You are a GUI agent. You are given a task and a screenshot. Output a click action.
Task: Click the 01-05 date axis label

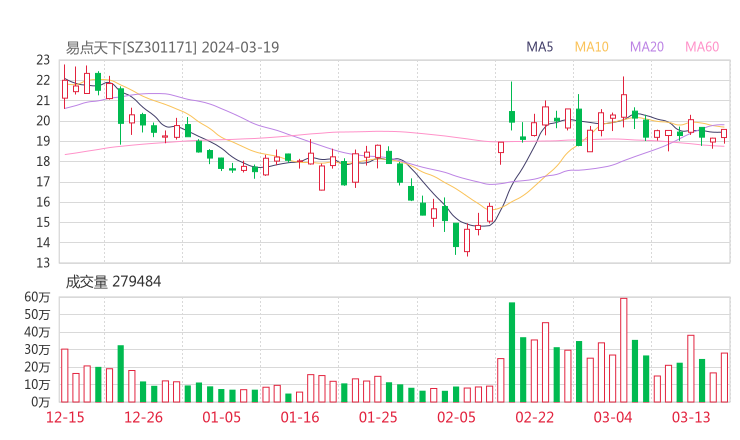point(221,417)
